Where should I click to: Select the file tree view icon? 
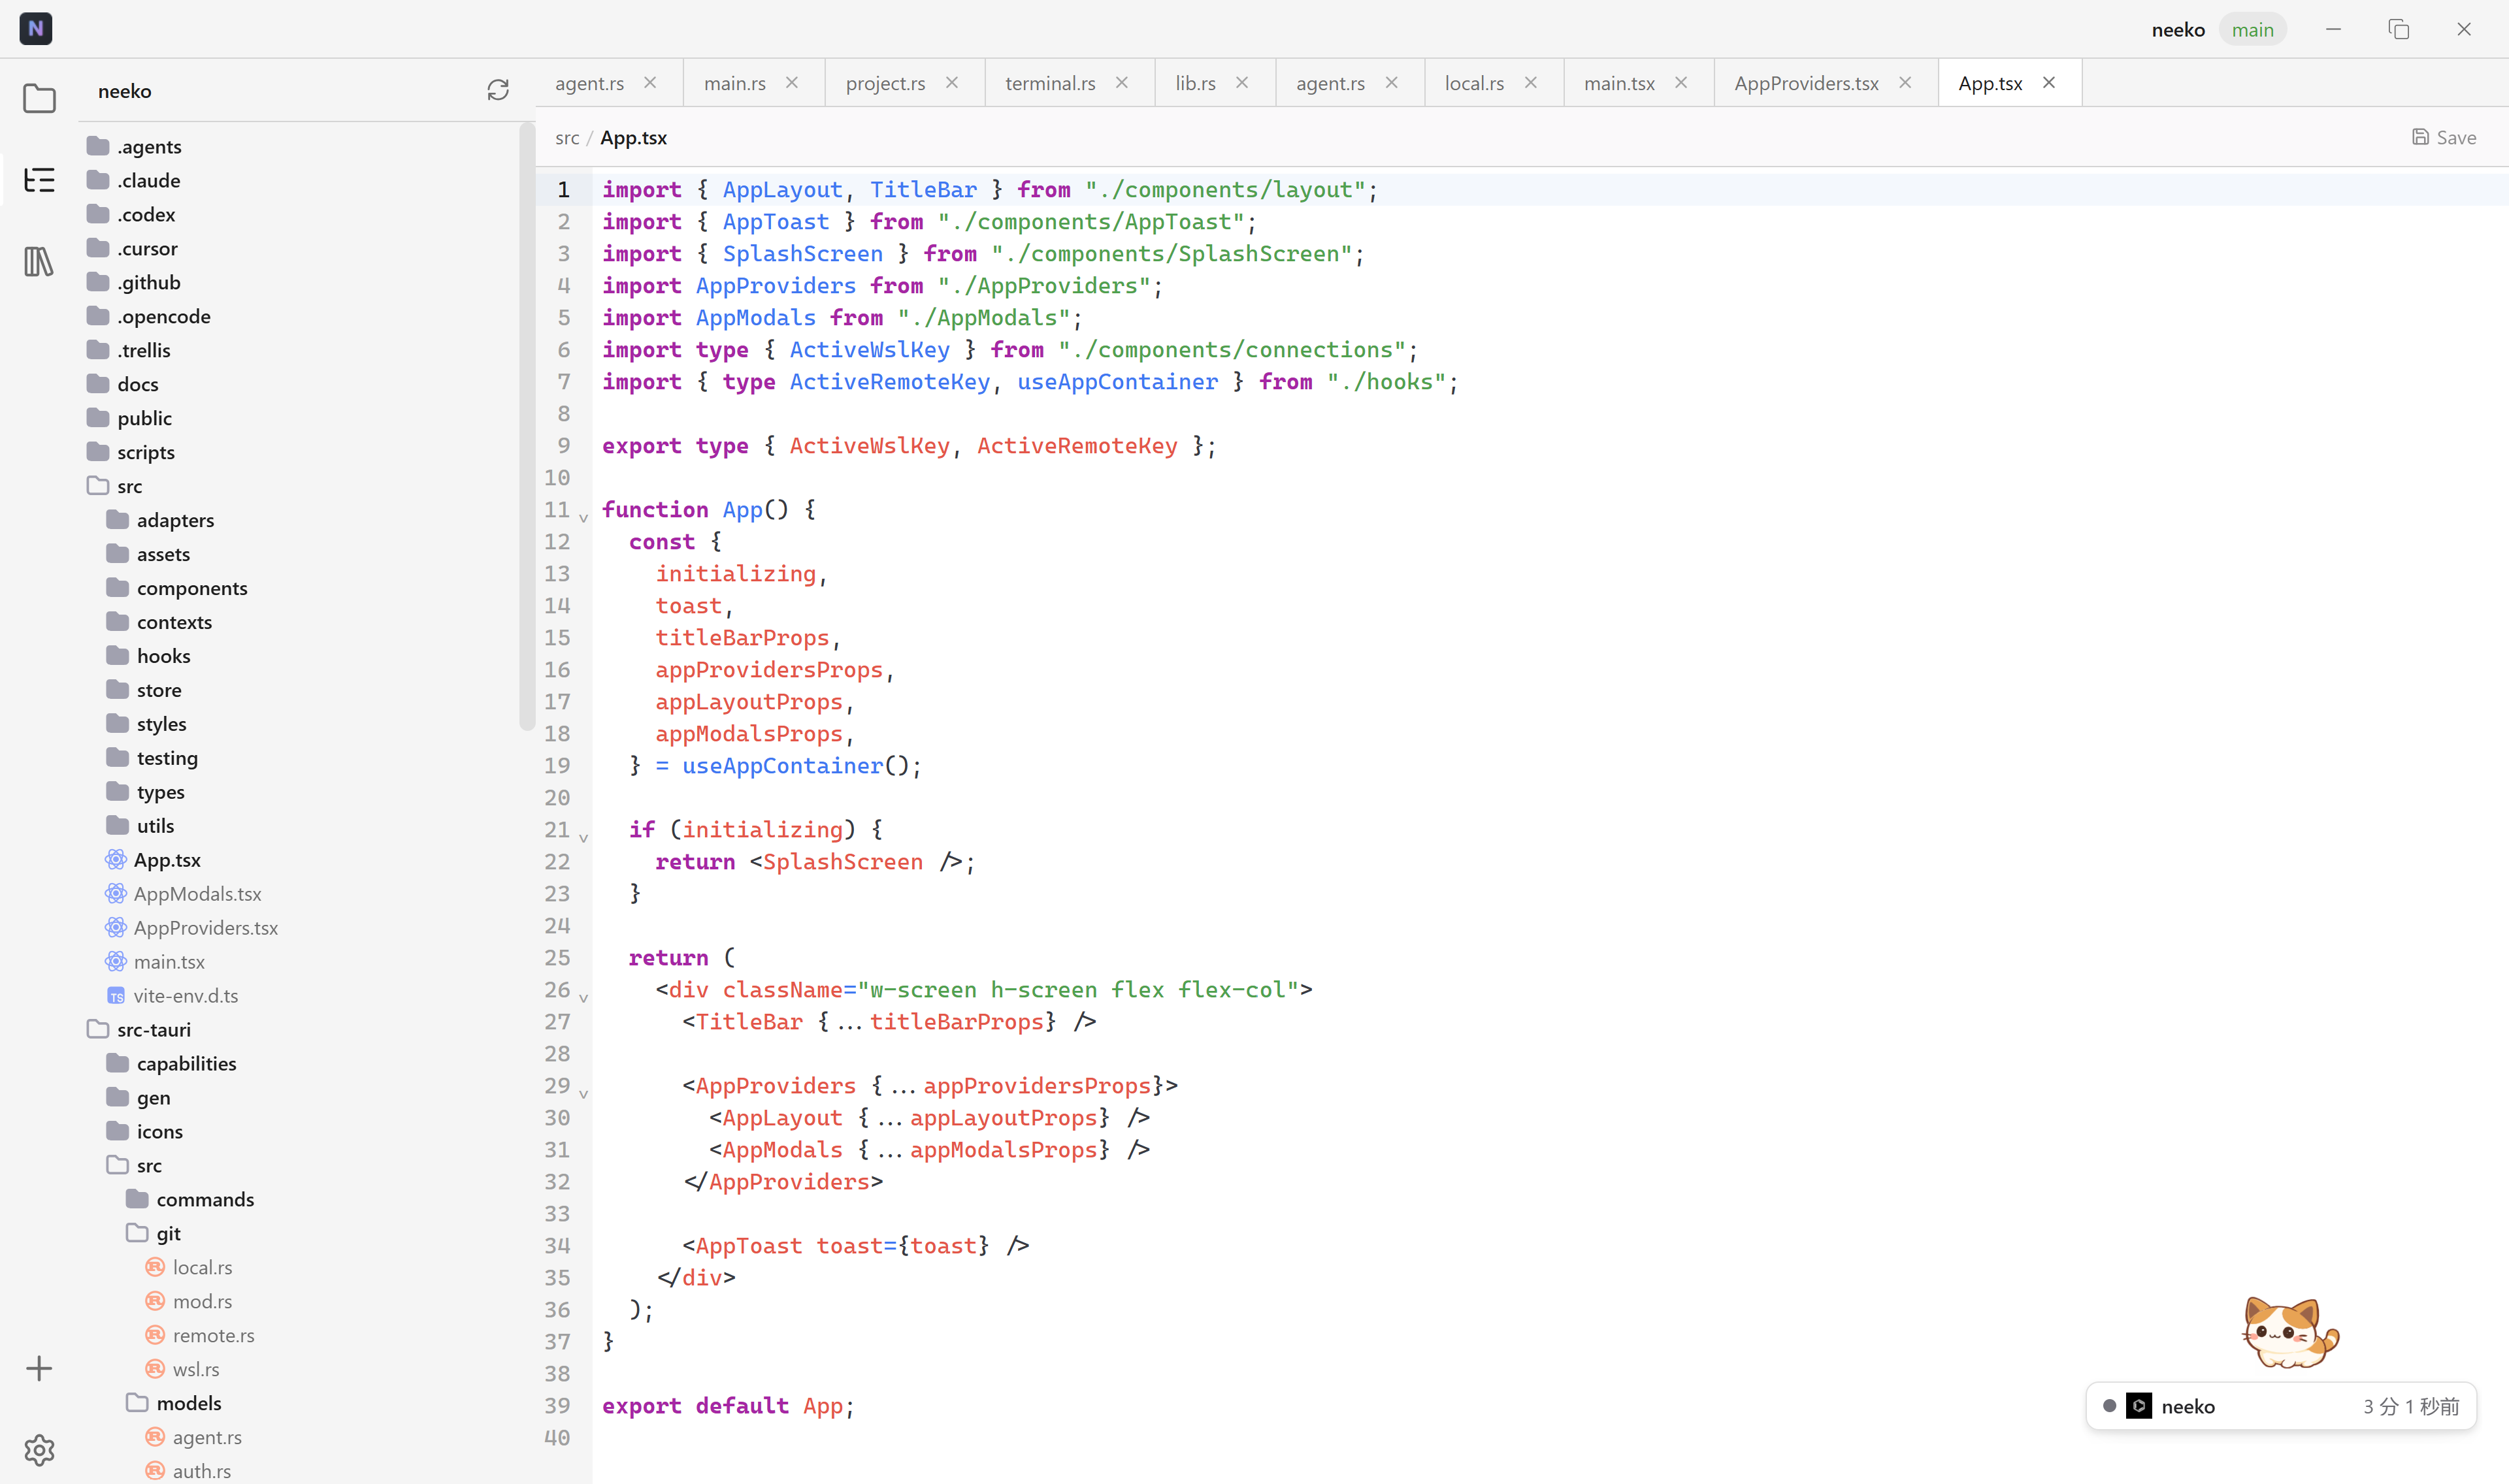[39, 180]
